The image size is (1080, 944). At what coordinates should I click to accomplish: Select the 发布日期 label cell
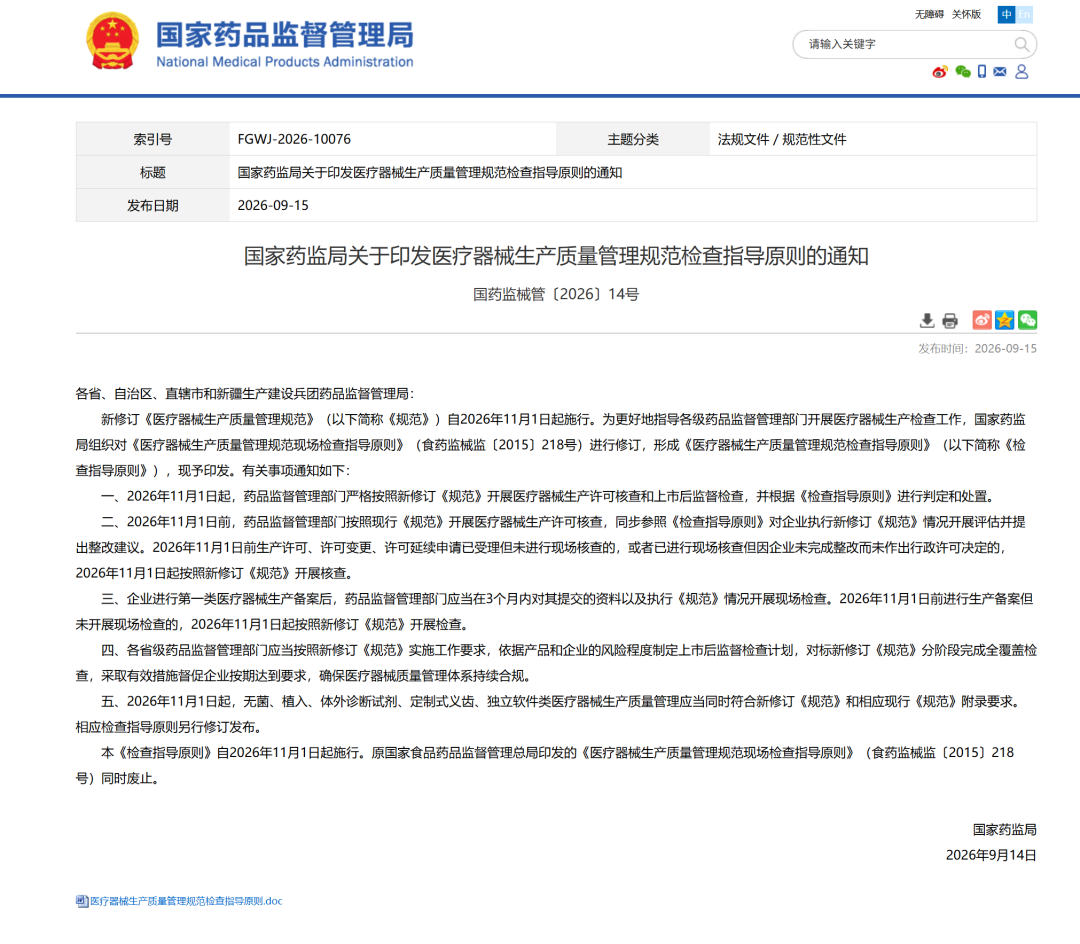[x=153, y=206]
